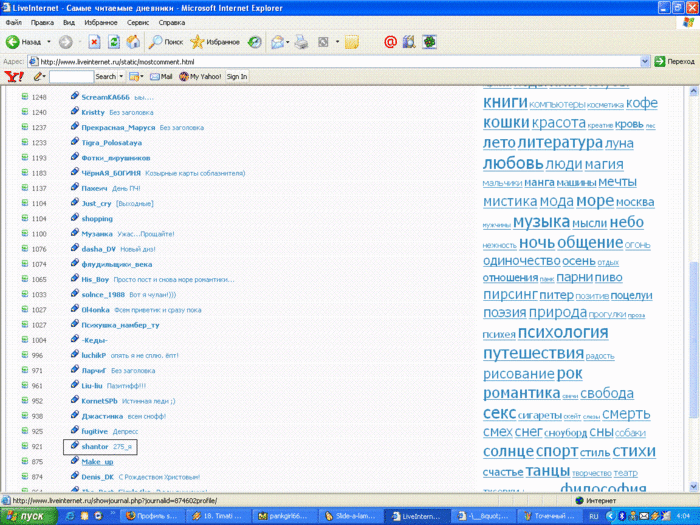This screenshot has height=525, width=700.
Task: Click the green bug toolbar icon
Action: [429, 42]
